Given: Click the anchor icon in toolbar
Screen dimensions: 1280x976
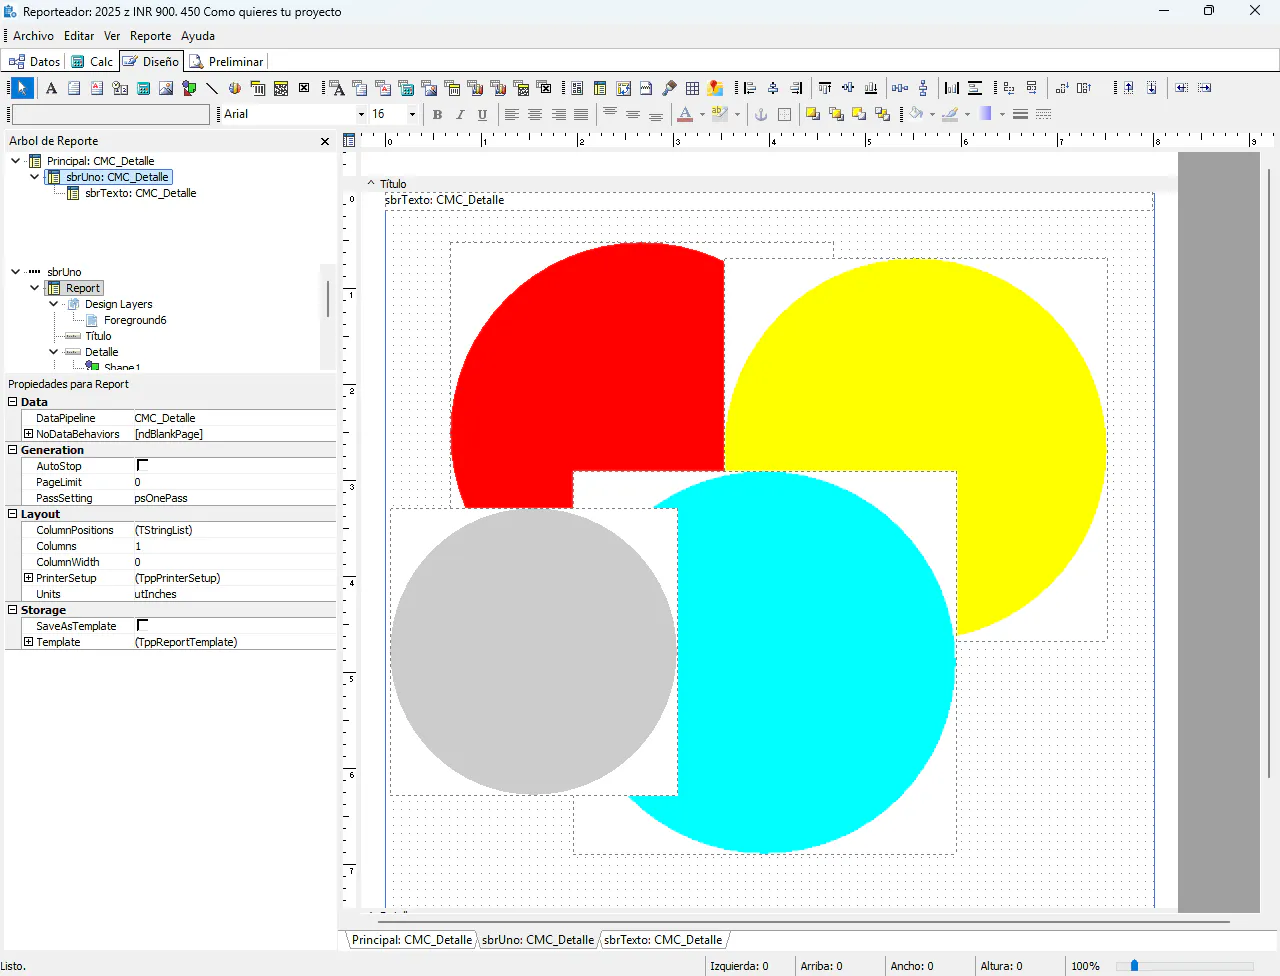Looking at the screenshot, I should pos(761,114).
